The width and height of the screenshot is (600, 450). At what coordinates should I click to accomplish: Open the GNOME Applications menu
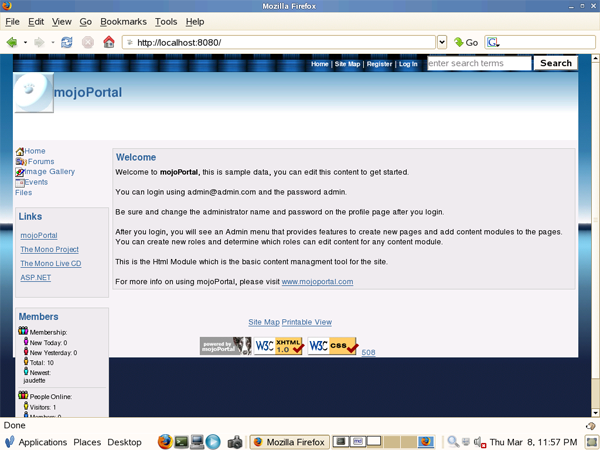[x=43, y=441]
